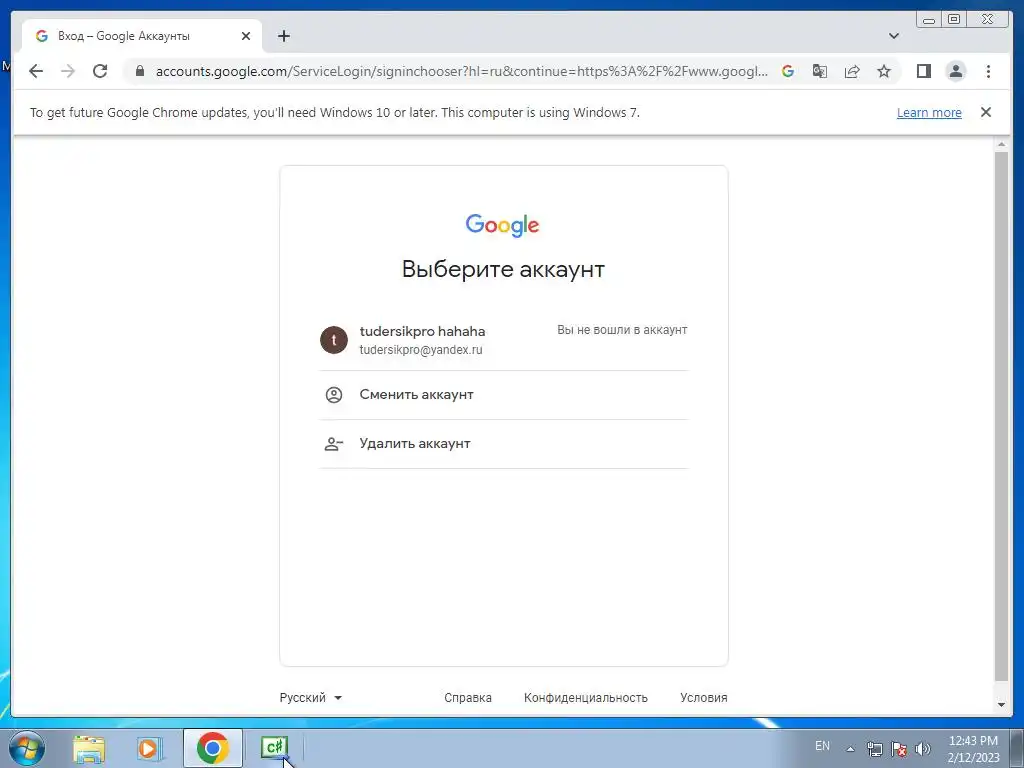The height and width of the screenshot is (768, 1024).
Task: Open Windows Explorer from the taskbar
Action: click(89, 748)
